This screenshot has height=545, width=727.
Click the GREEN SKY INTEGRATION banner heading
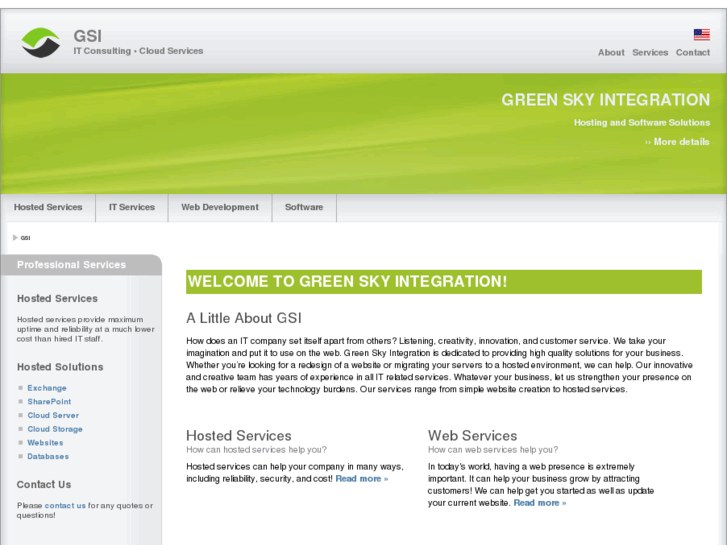(606, 100)
